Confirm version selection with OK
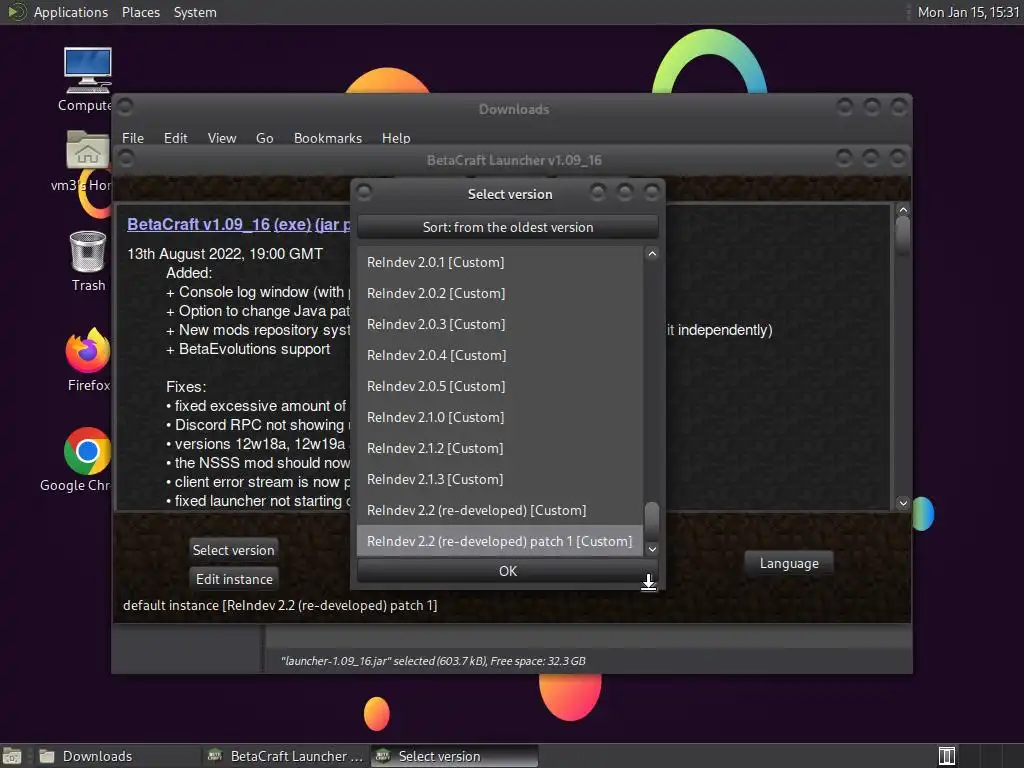Viewport: 1024px width, 768px height. [507, 571]
